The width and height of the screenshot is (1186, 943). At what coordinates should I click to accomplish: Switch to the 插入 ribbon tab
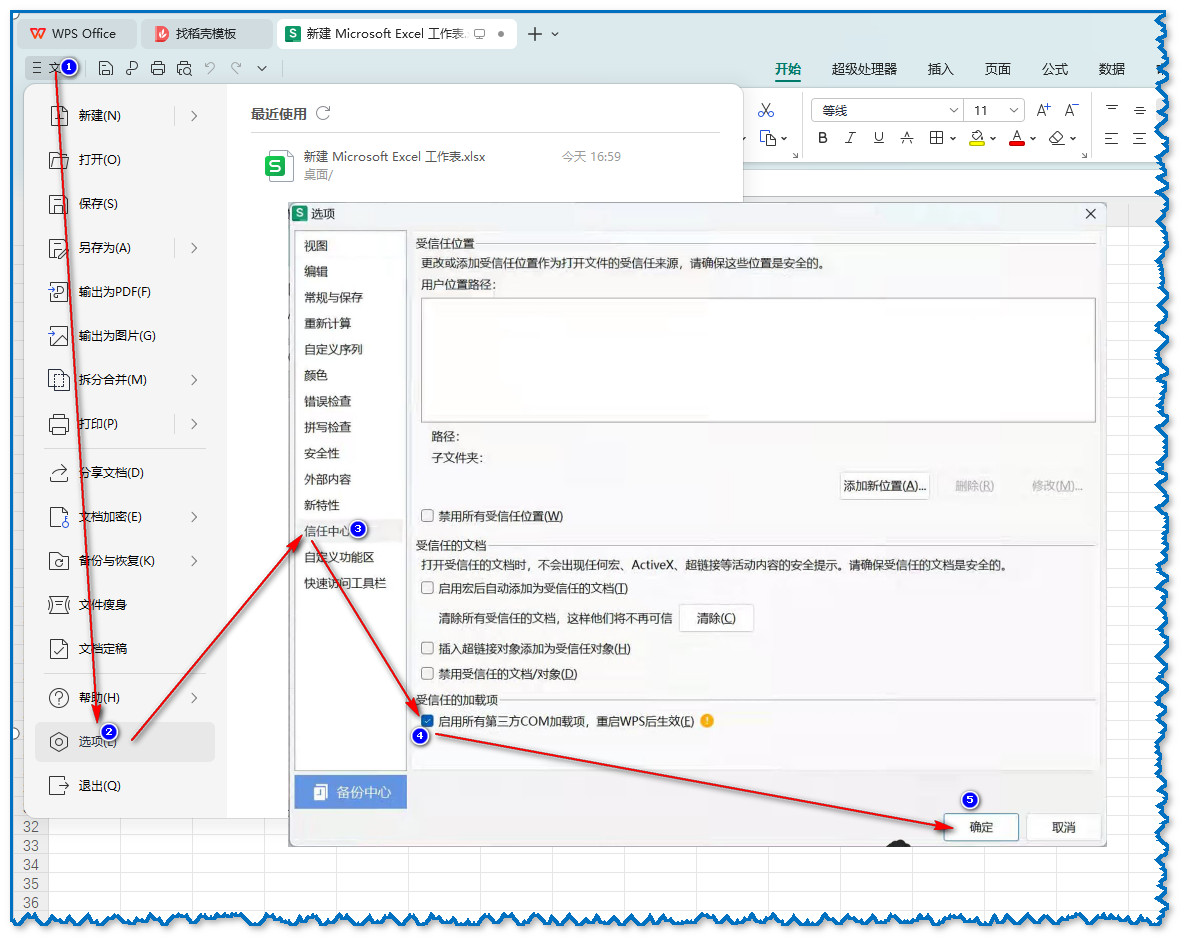[x=940, y=69]
